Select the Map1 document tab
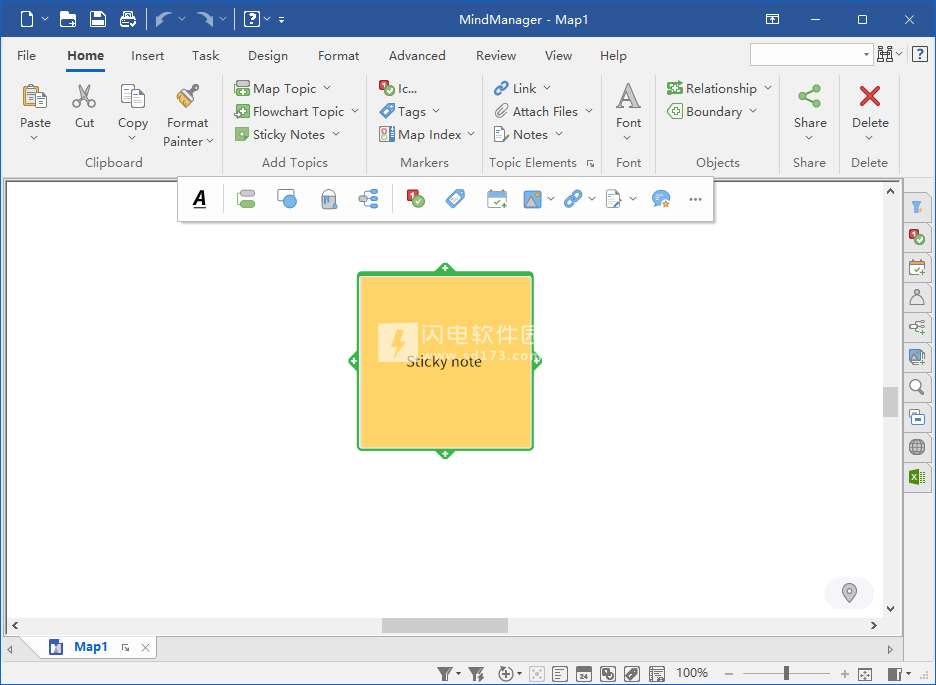The height and width of the screenshot is (685, 936). 91,647
